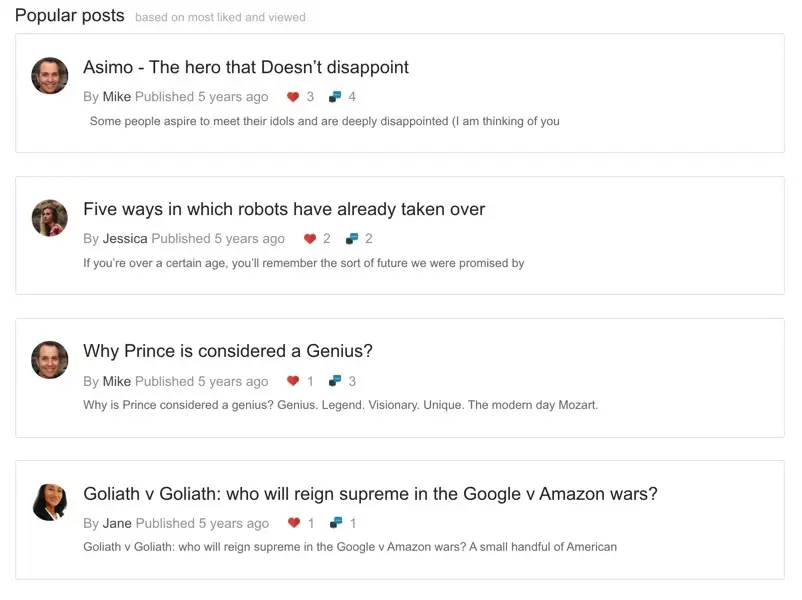This screenshot has height=600, width=802.
Task: Click the like heart on Jessica's robots post
Action: pyautogui.click(x=310, y=239)
